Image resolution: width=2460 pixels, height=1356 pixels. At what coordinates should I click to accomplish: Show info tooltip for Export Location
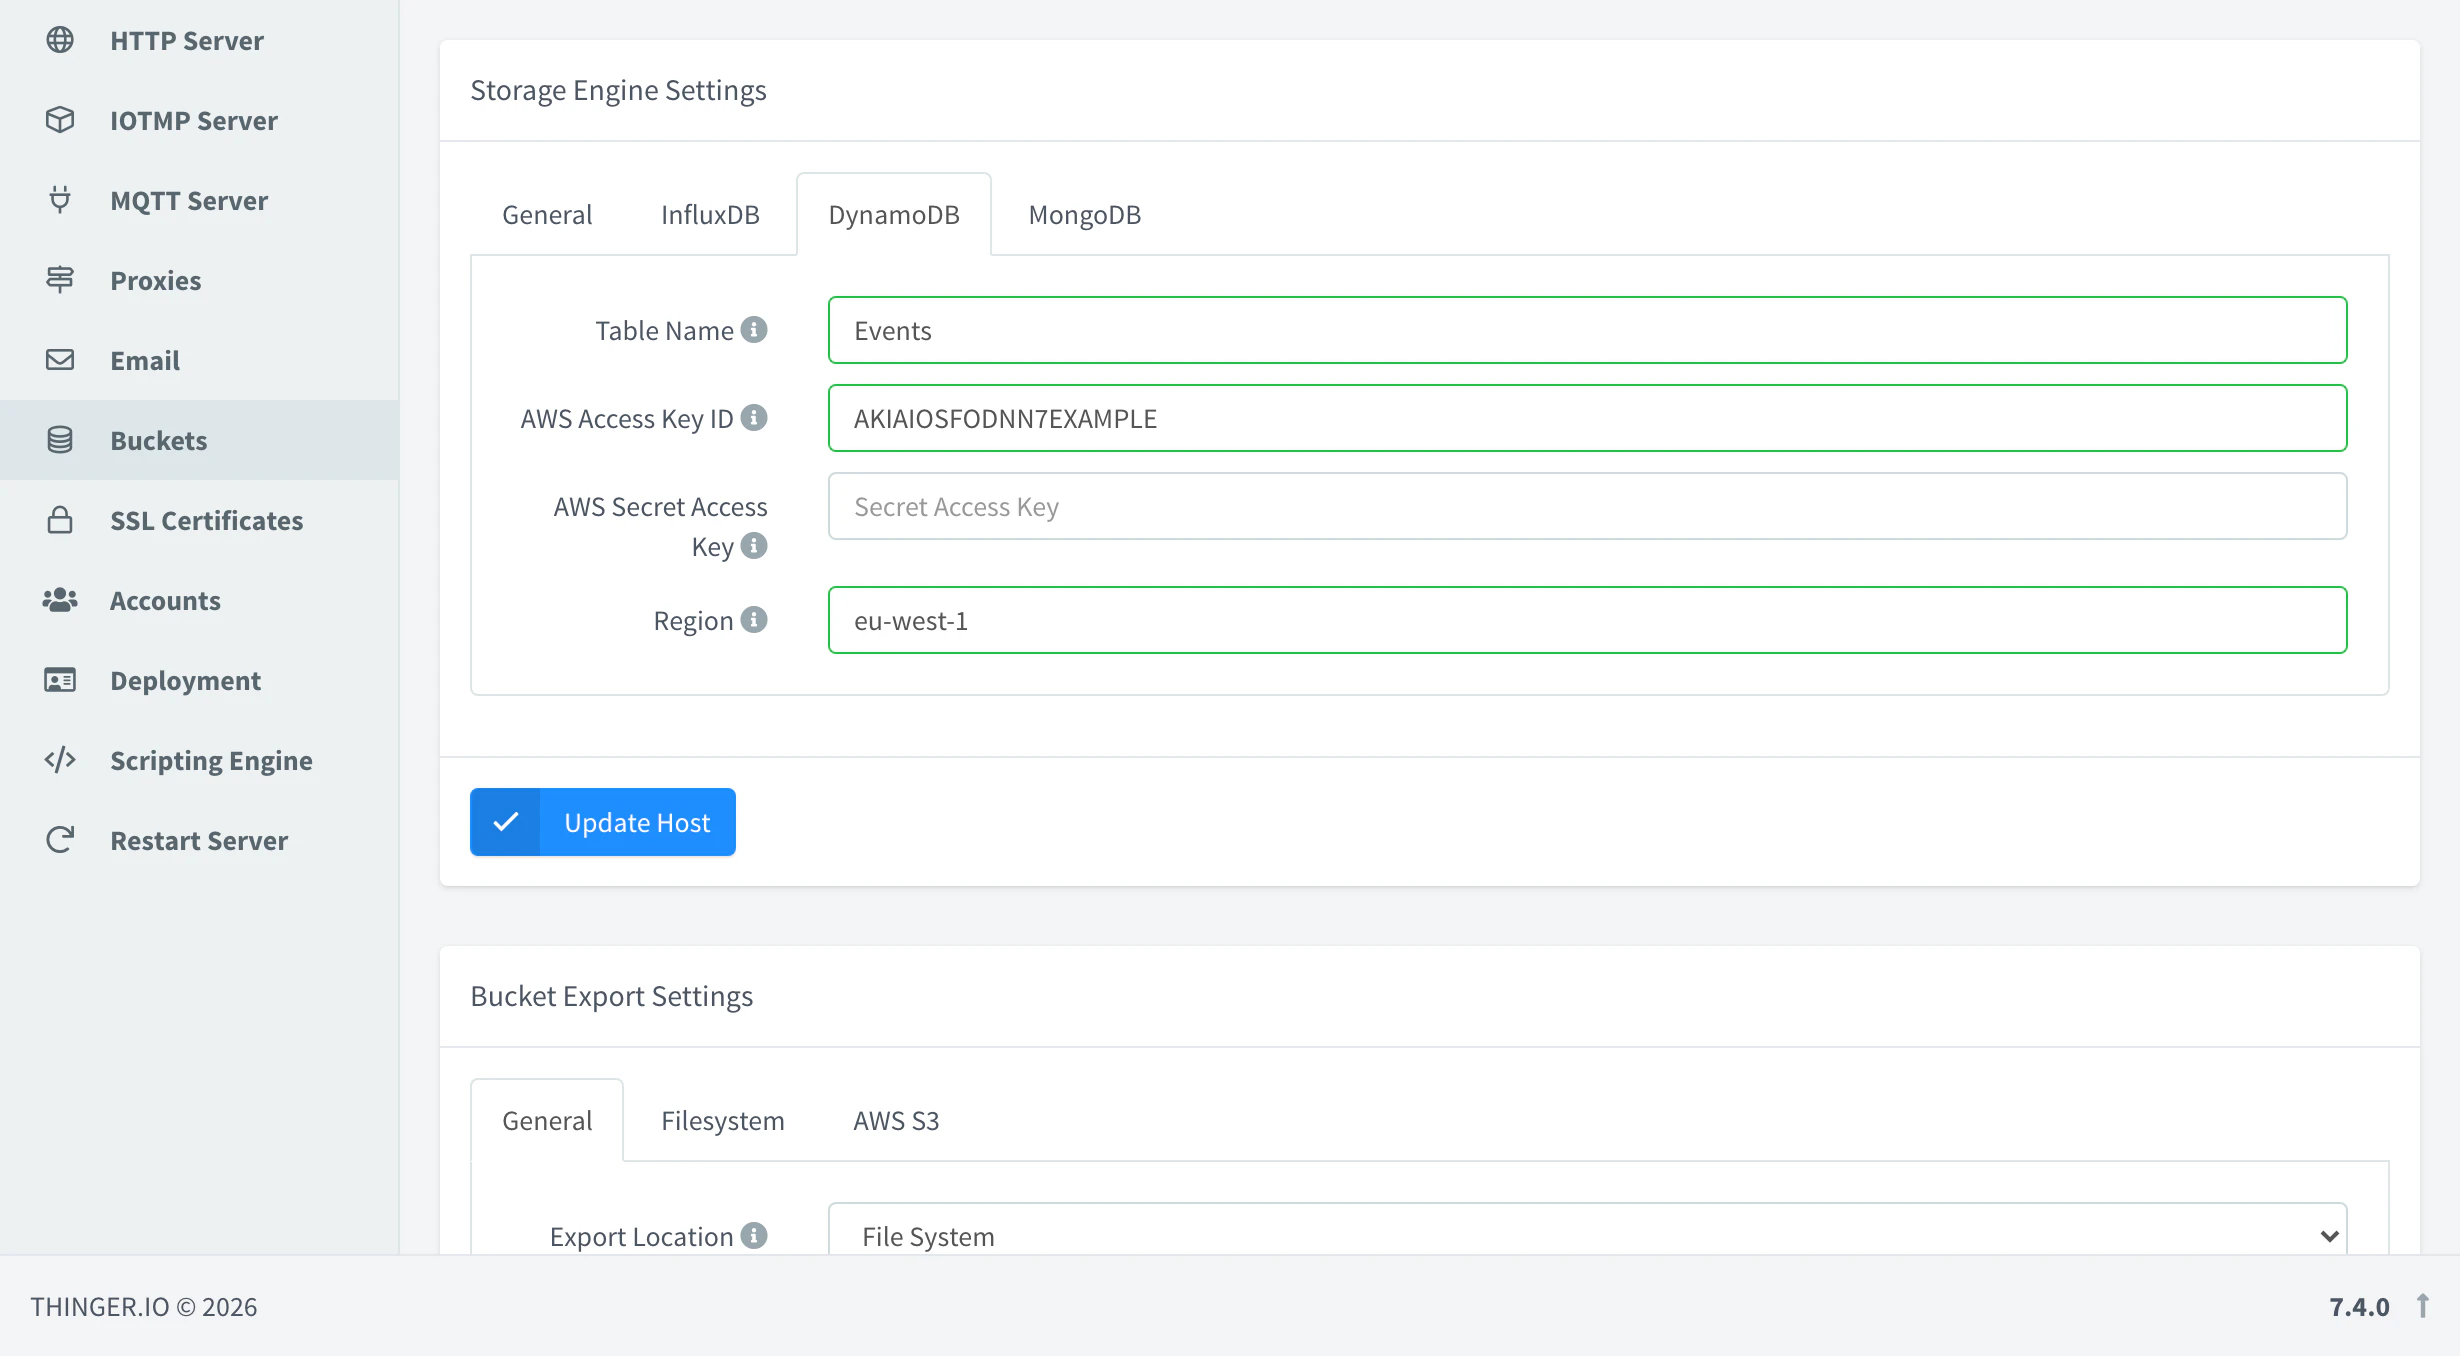click(754, 1235)
